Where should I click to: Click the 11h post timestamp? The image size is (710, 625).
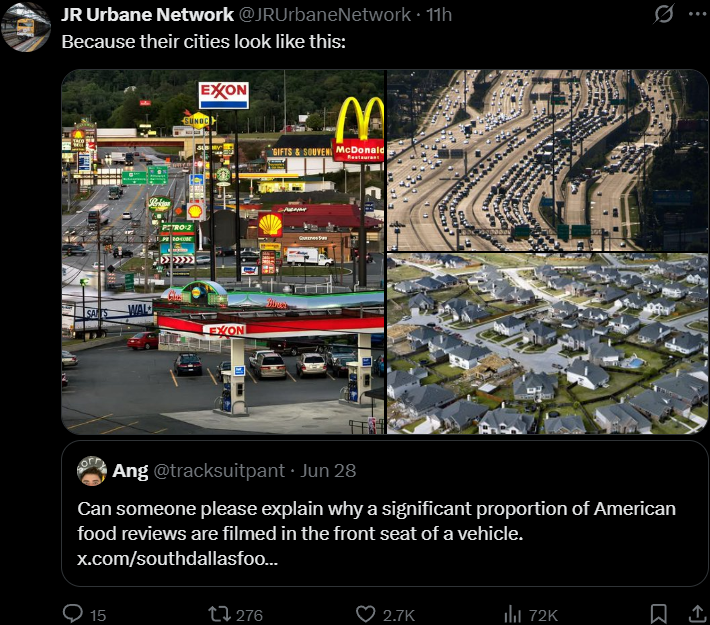click(x=439, y=14)
